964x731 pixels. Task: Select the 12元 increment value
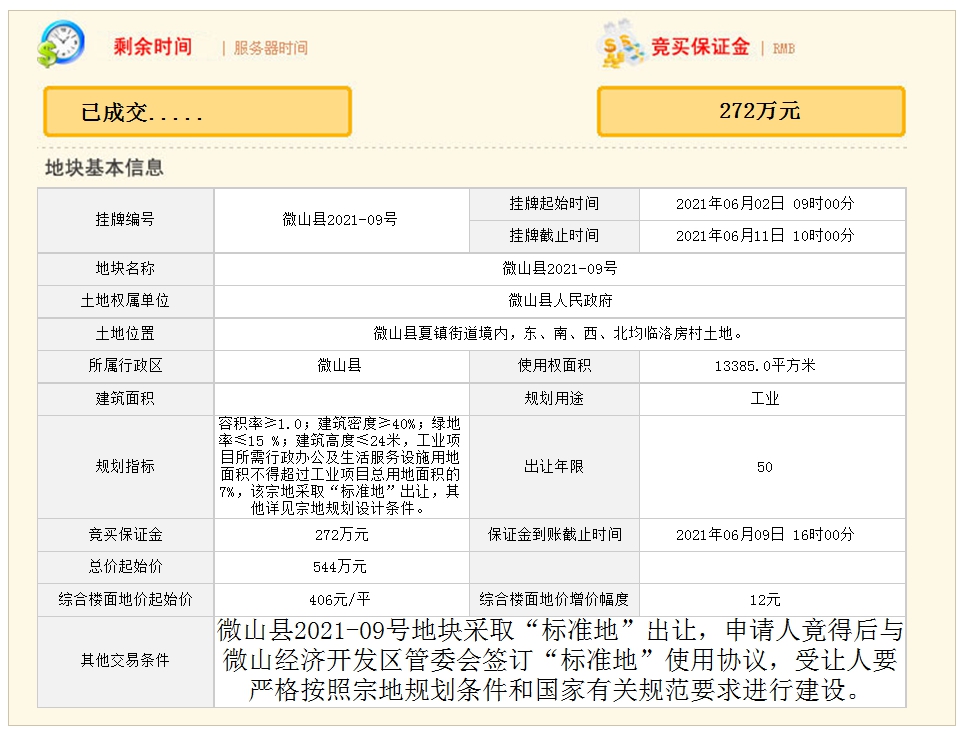coord(765,599)
